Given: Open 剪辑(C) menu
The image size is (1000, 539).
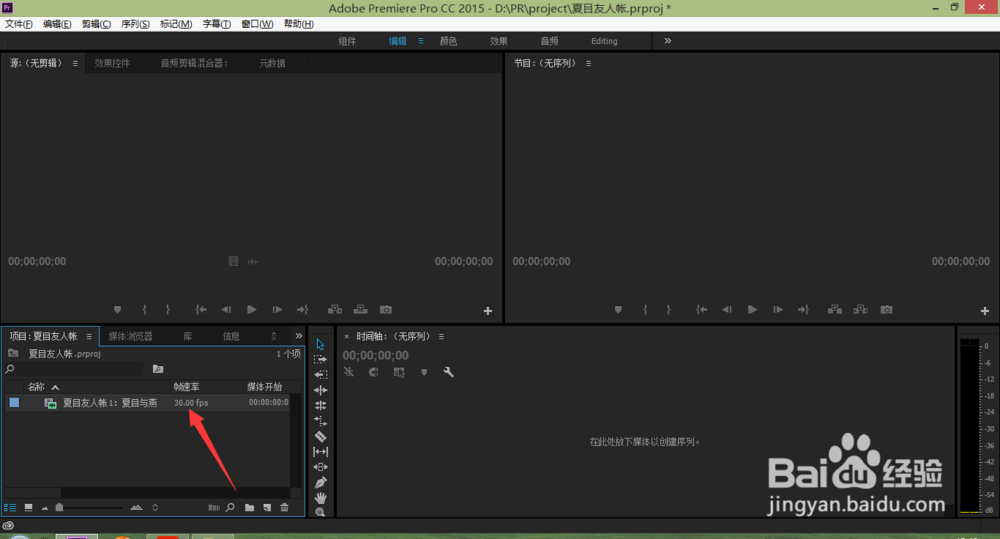Looking at the screenshot, I should click(x=96, y=24).
